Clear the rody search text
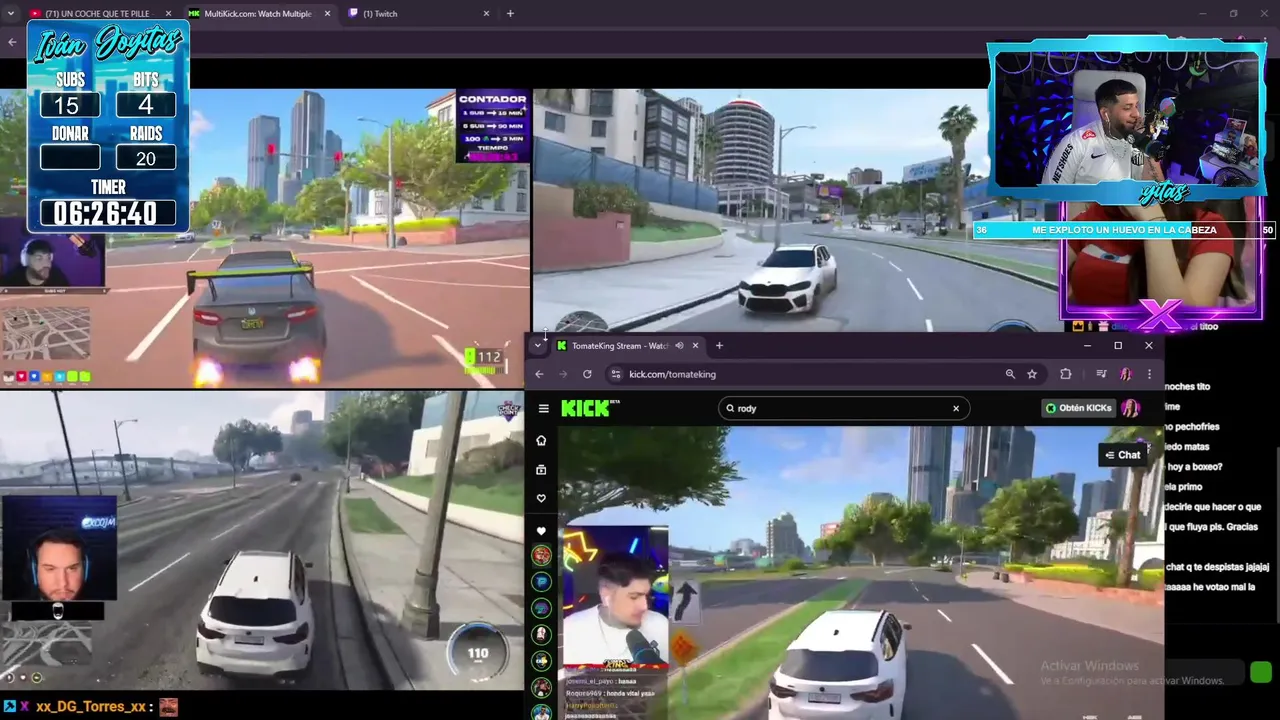1280x720 pixels. 956,408
